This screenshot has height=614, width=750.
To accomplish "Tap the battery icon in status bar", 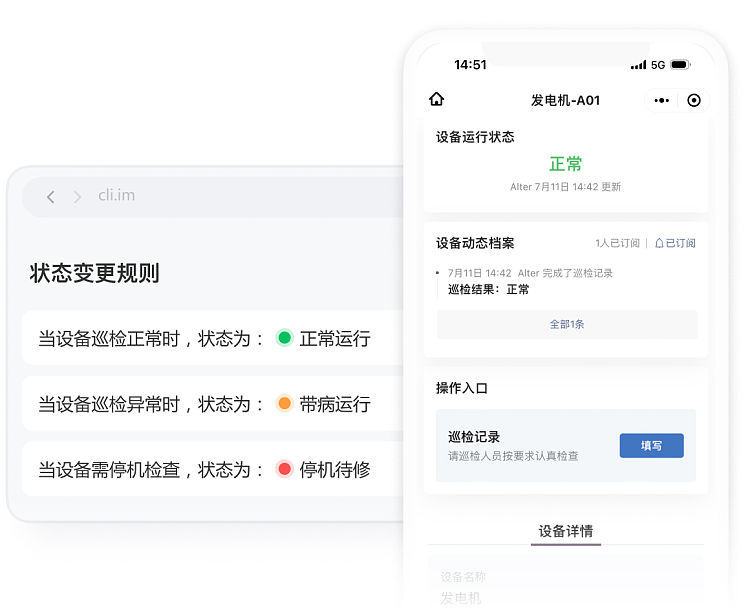I will pos(680,65).
